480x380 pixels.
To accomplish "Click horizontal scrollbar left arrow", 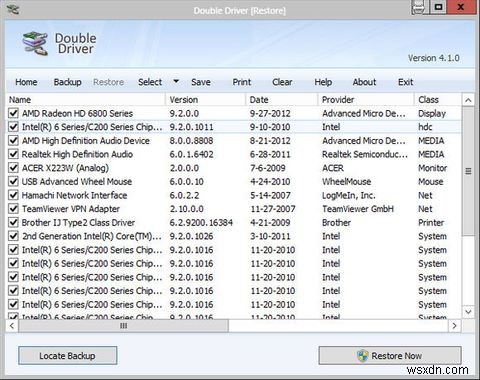I will point(12,326).
